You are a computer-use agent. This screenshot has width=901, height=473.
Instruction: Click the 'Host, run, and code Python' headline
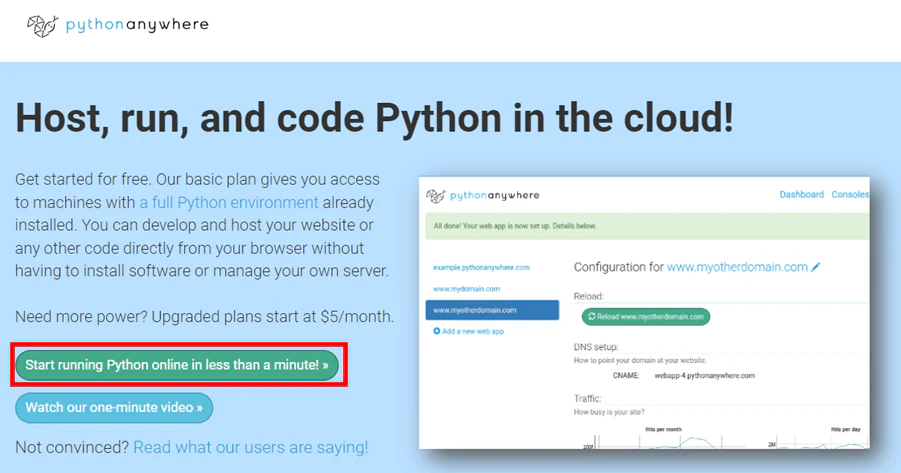(374, 118)
